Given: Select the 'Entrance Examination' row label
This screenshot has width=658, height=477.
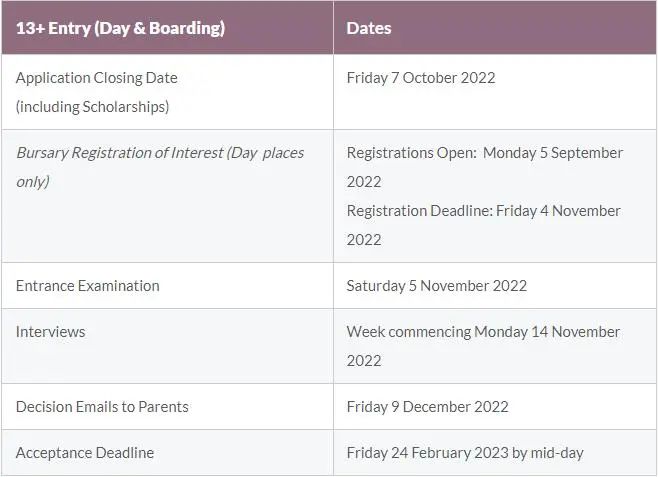Looking at the screenshot, I should pyautogui.click(x=88, y=286).
